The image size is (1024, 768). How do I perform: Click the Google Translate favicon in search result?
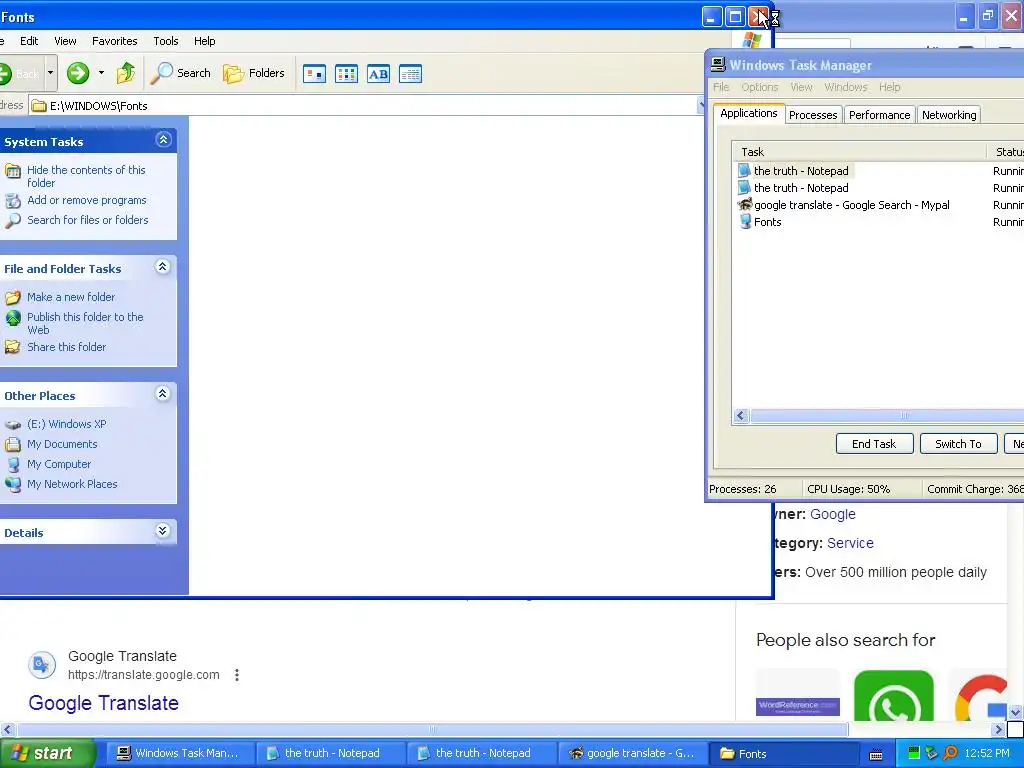click(42, 665)
